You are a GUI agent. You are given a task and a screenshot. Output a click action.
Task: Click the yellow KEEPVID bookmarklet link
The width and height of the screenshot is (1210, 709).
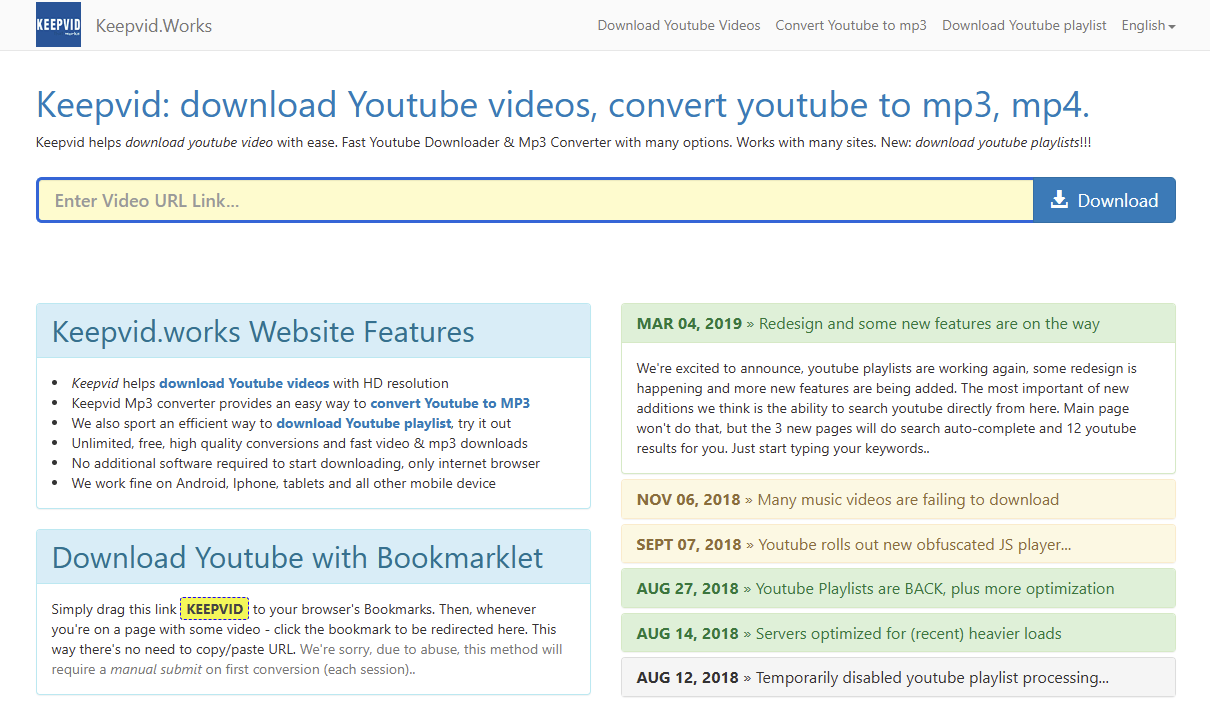[215, 609]
